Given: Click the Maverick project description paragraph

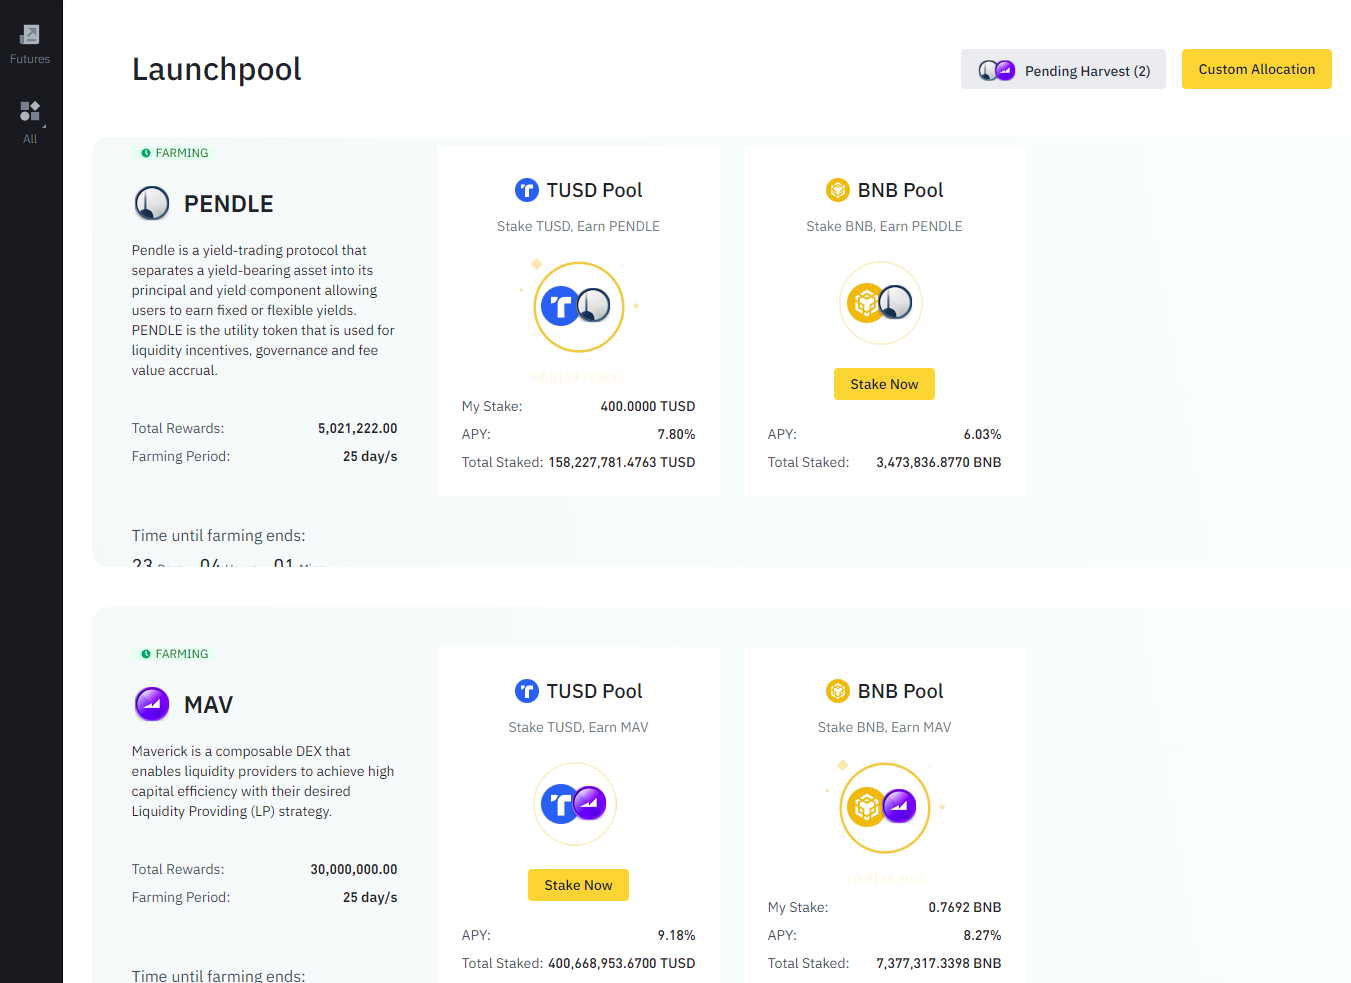Looking at the screenshot, I should pyautogui.click(x=263, y=781).
